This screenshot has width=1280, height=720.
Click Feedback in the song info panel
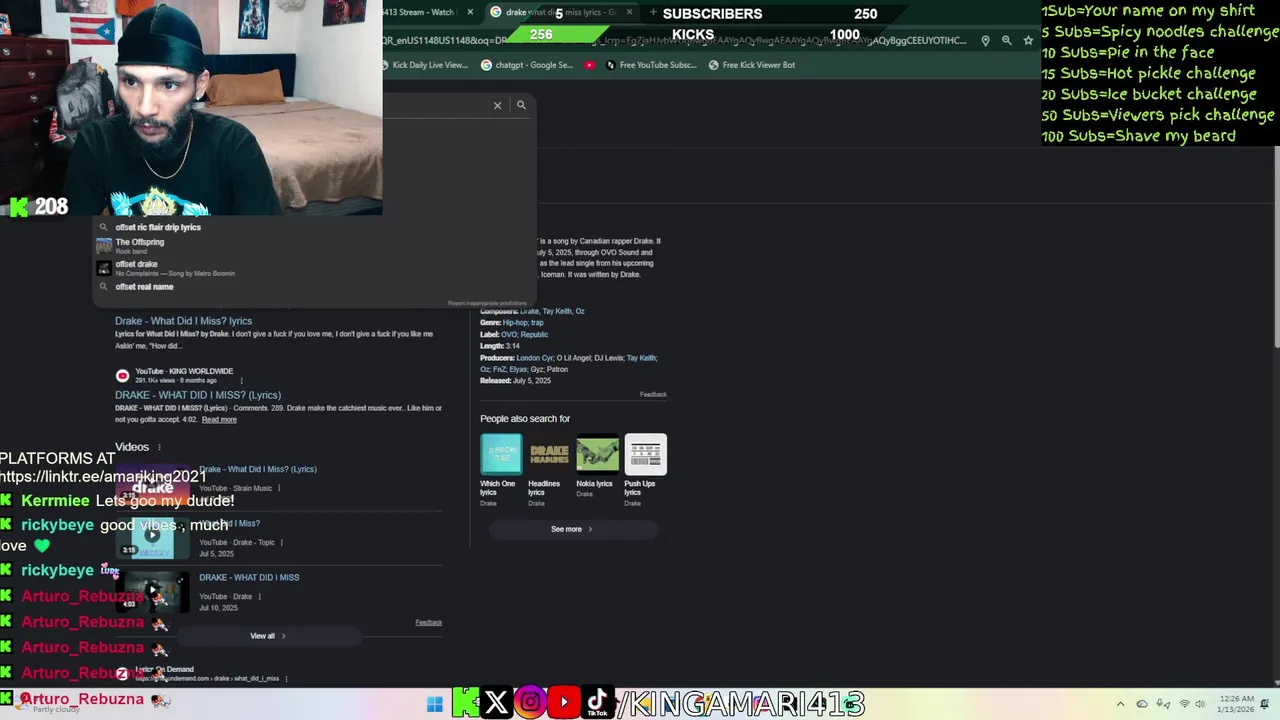tap(653, 394)
